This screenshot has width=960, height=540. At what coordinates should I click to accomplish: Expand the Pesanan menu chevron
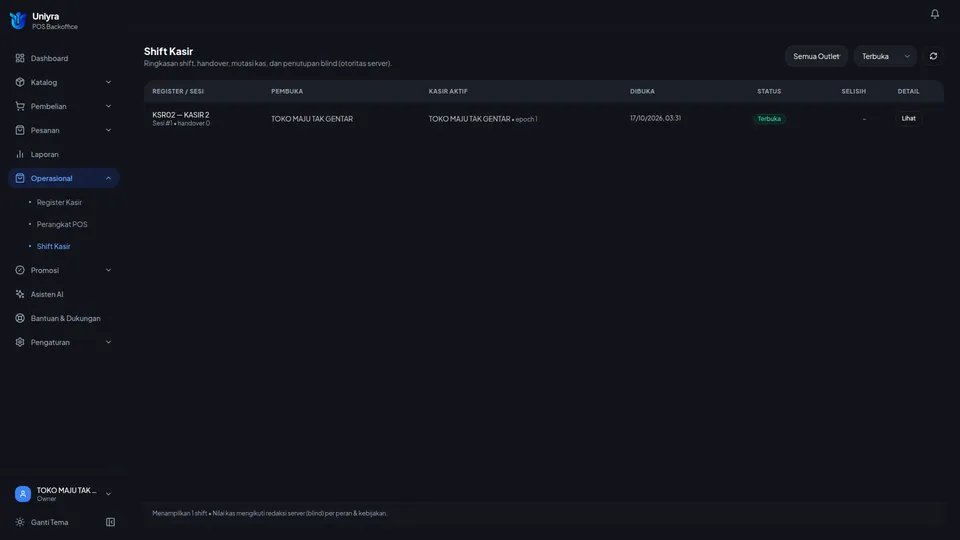click(108, 130)
